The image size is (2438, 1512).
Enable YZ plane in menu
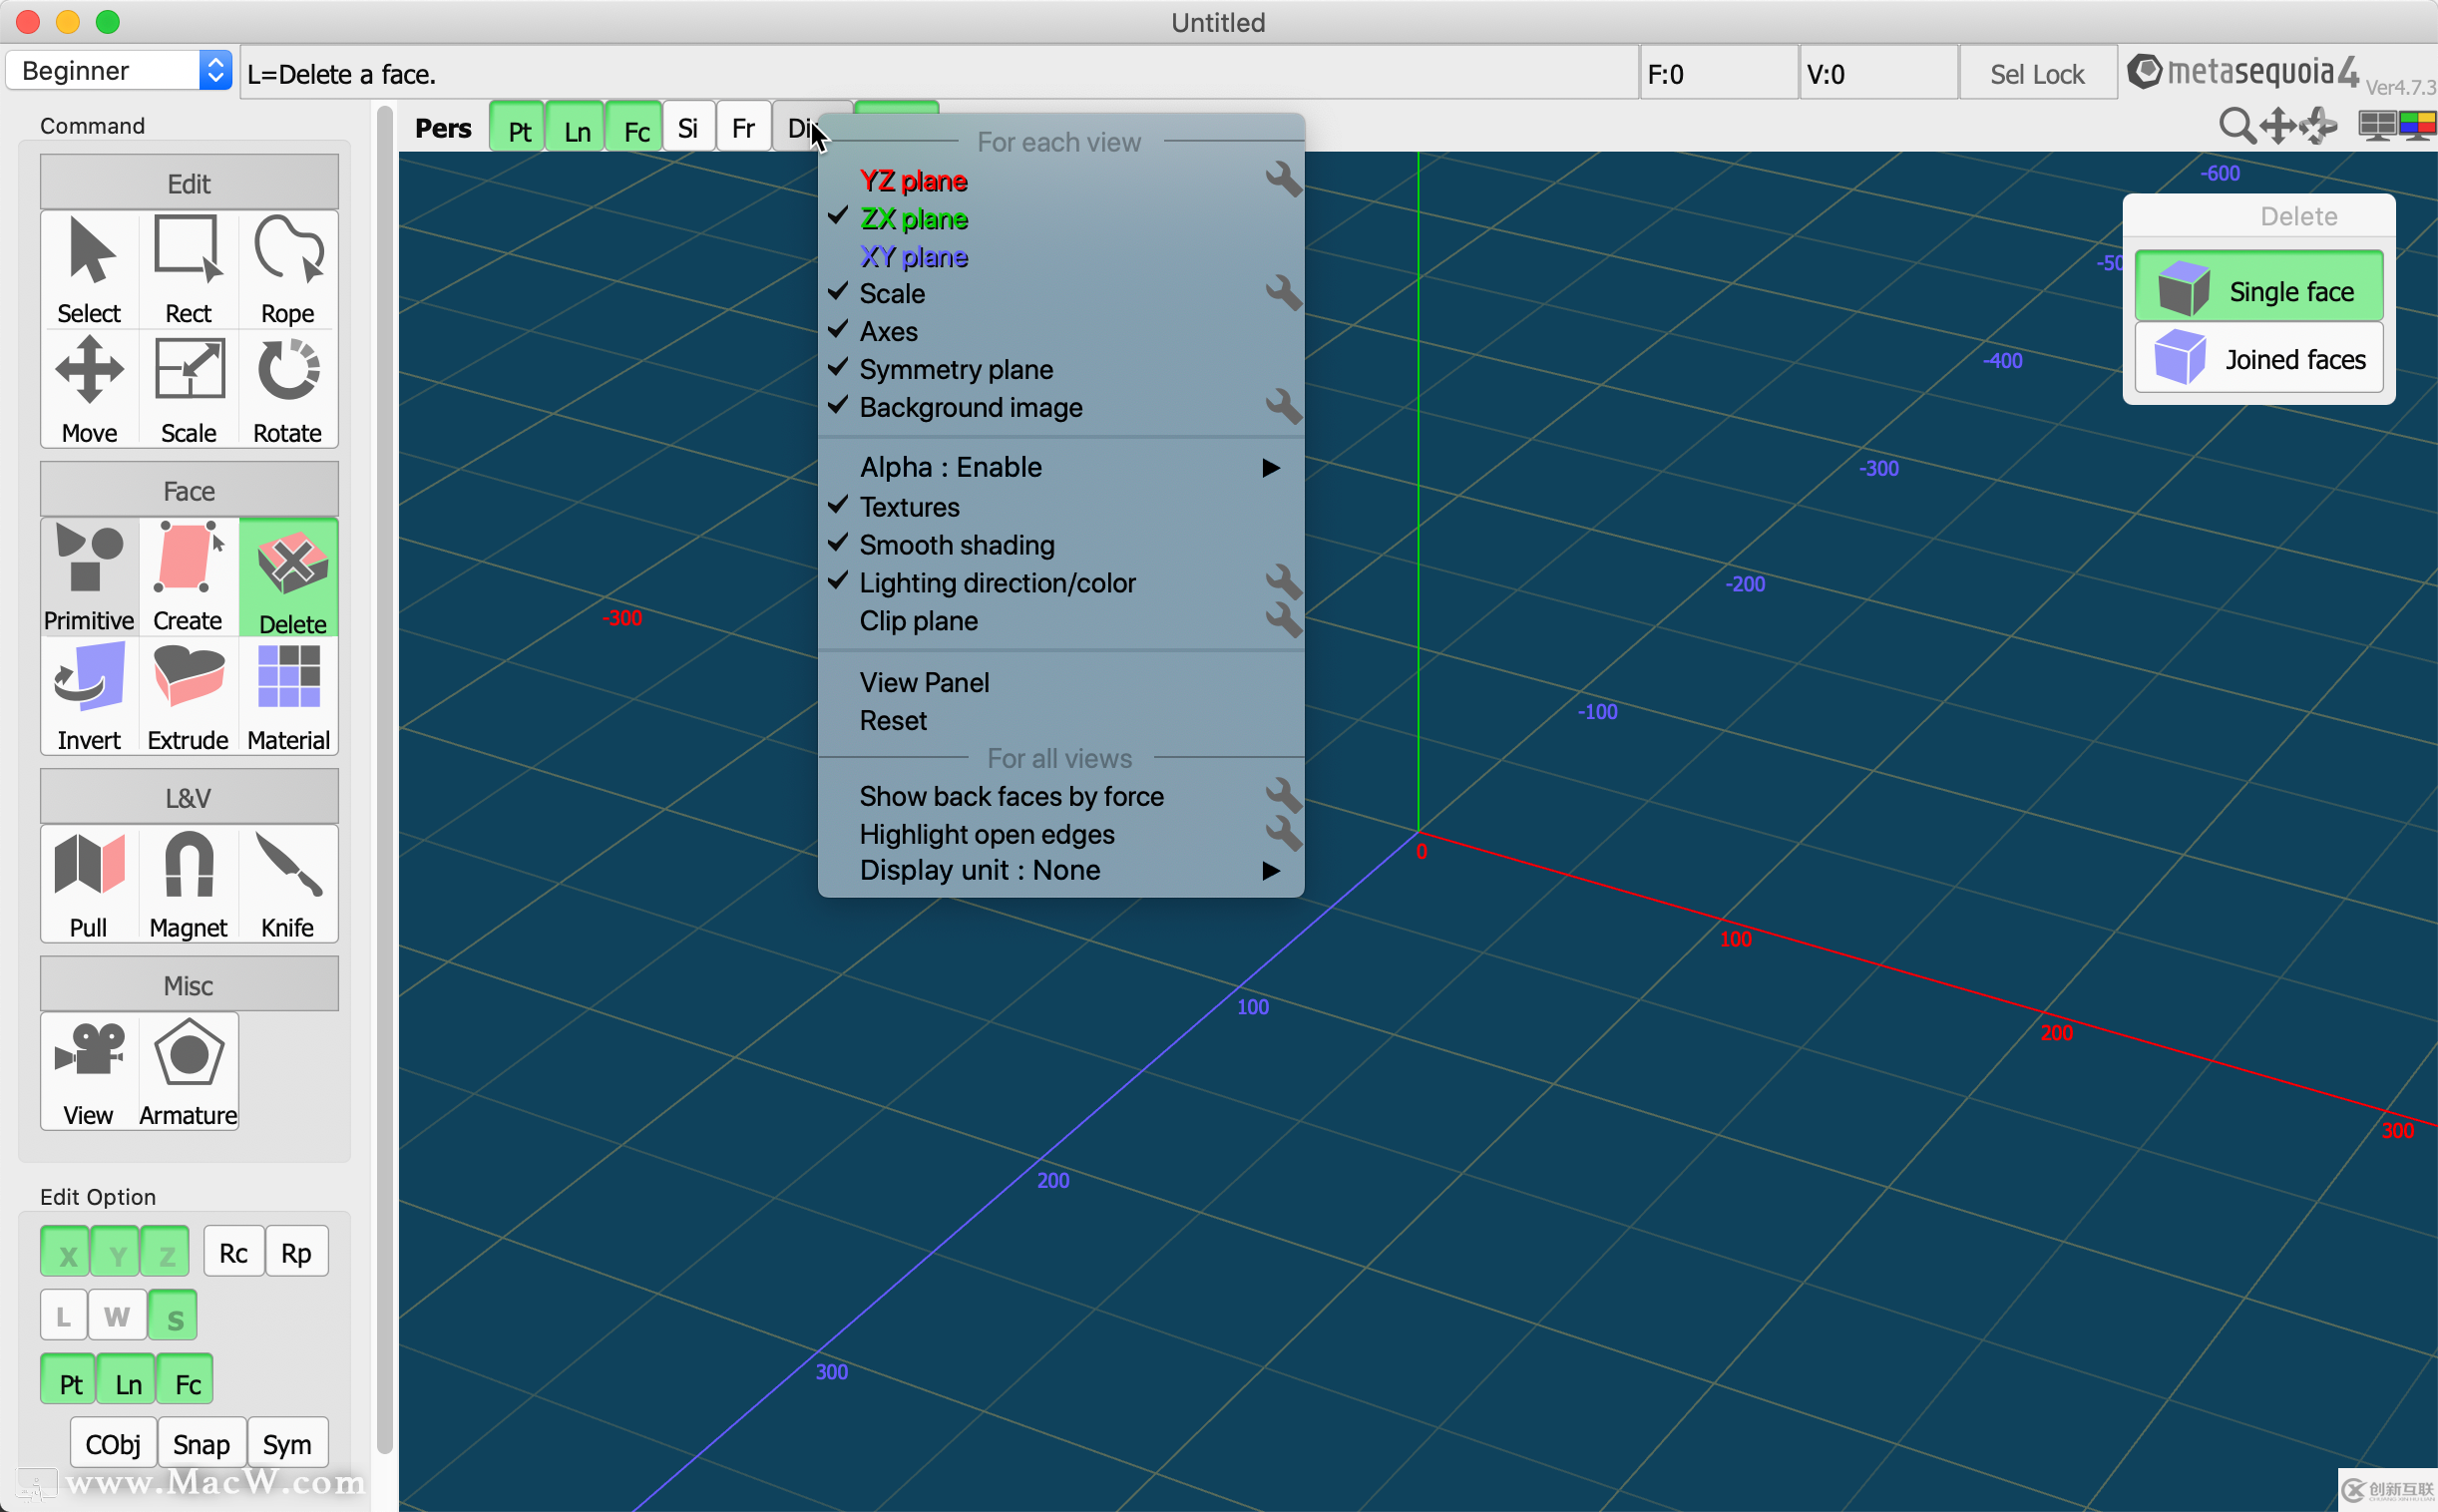(x=1061, y=180)
